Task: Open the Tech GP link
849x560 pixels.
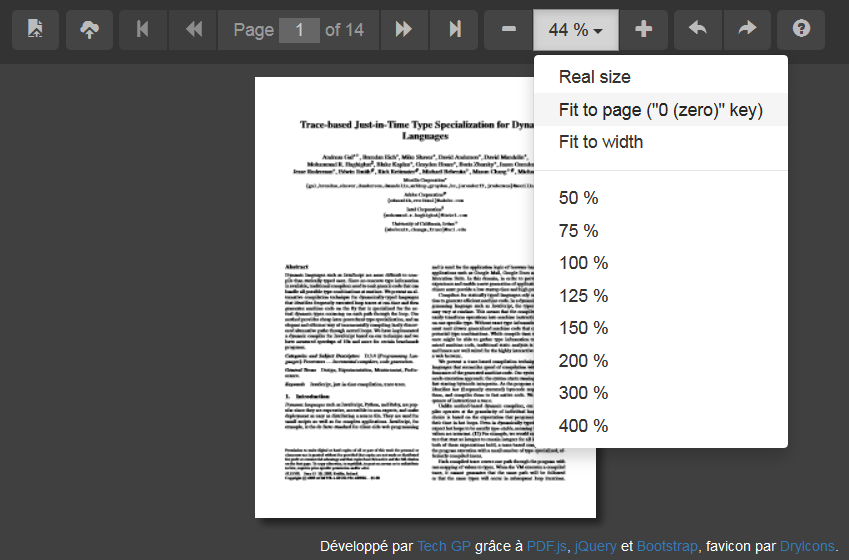Action: [443, 546]
